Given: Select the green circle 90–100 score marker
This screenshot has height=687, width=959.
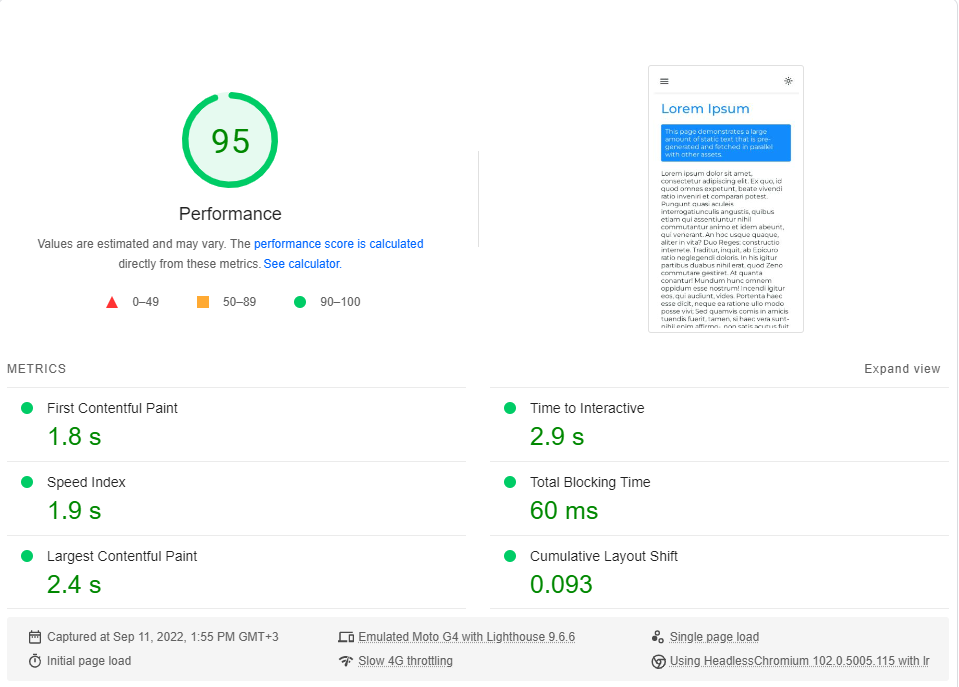Looking at the screenshot, I should pos(299,301).
